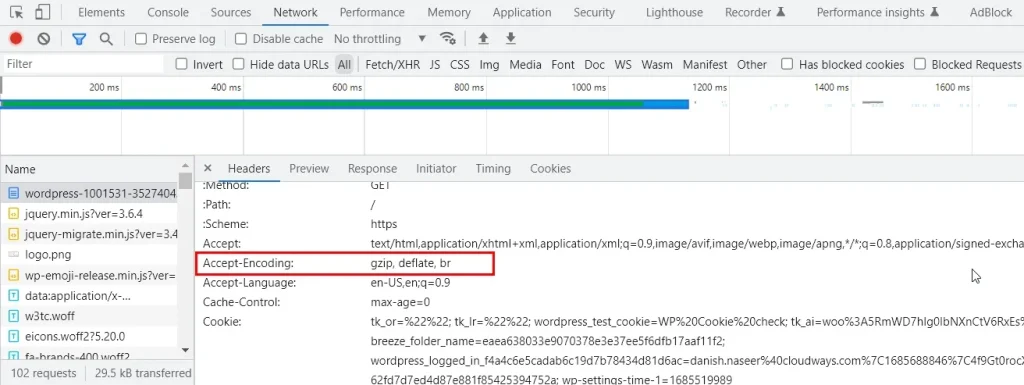
Task: Click the font icon beside eicons.woff2
Action: coord(14,337)
